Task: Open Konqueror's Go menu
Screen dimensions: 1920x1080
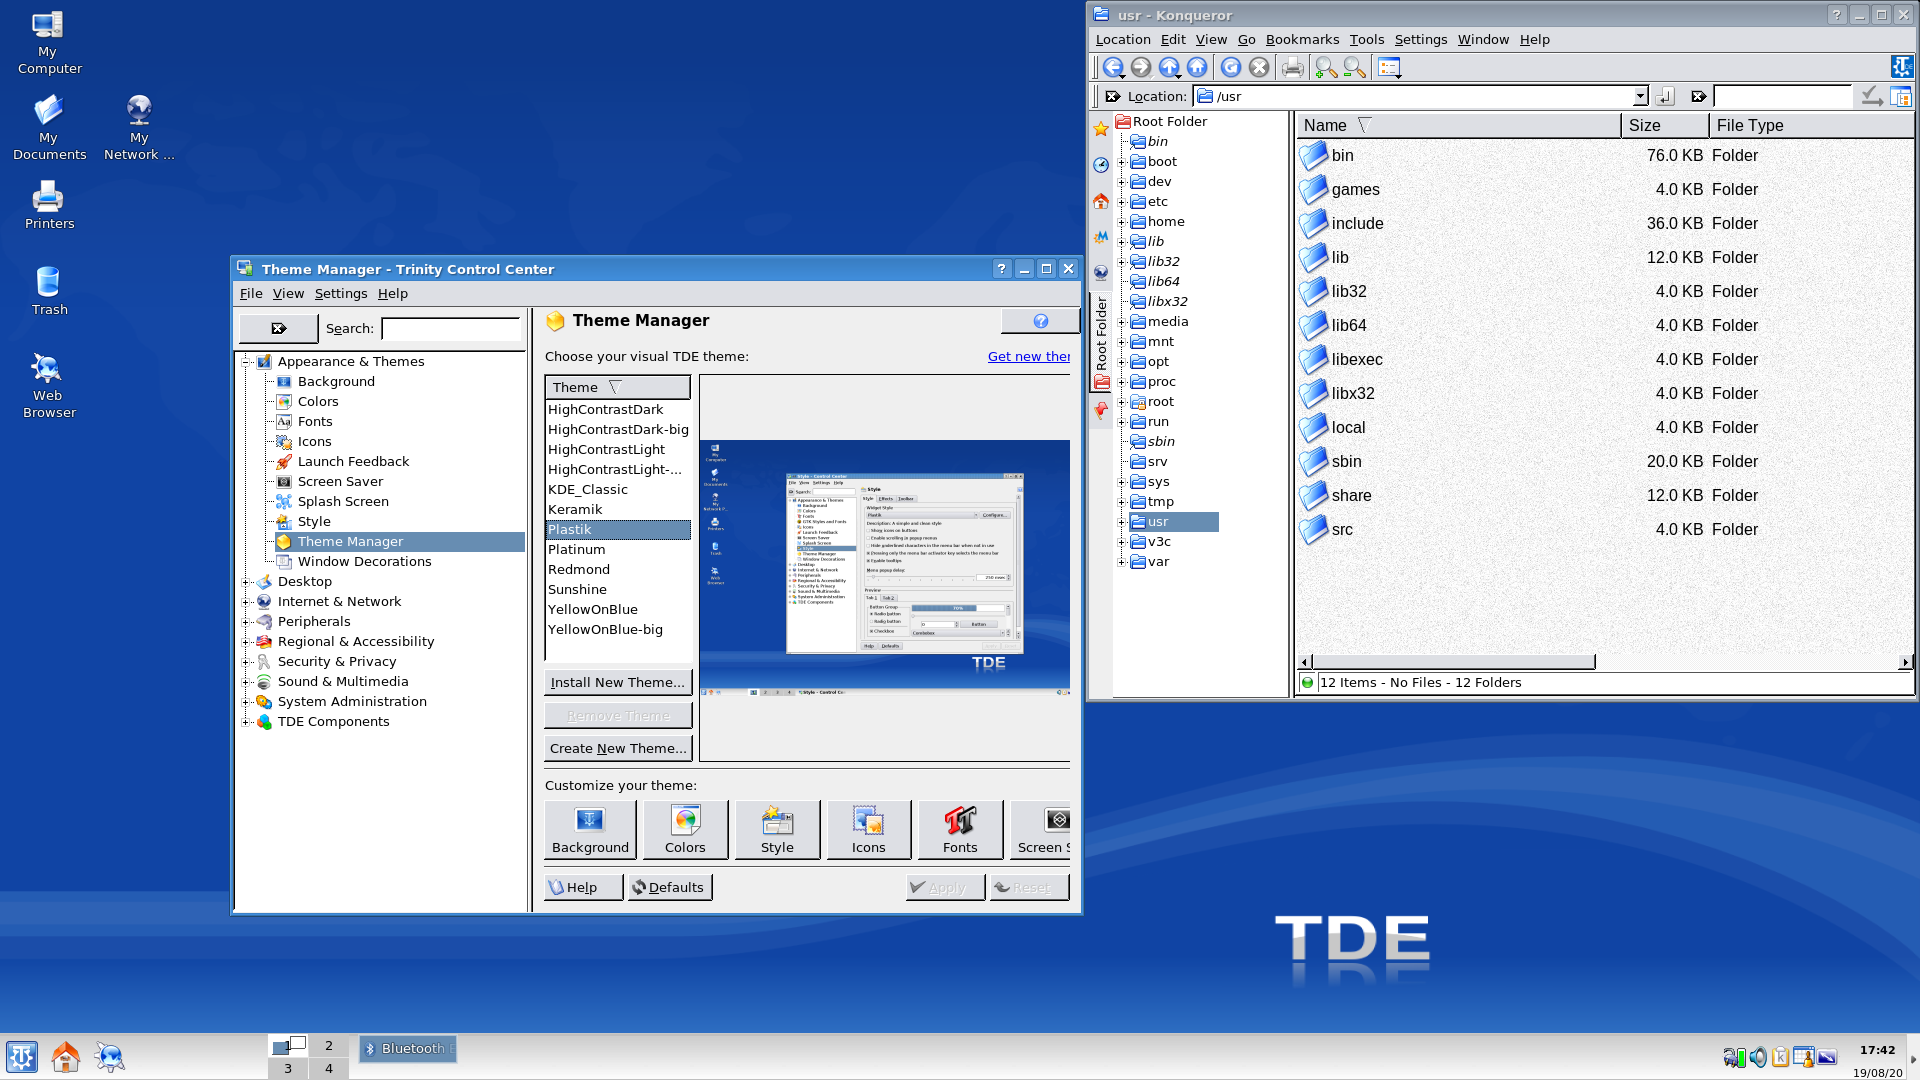Action: pyautogui.click(x=1246, y=40)
